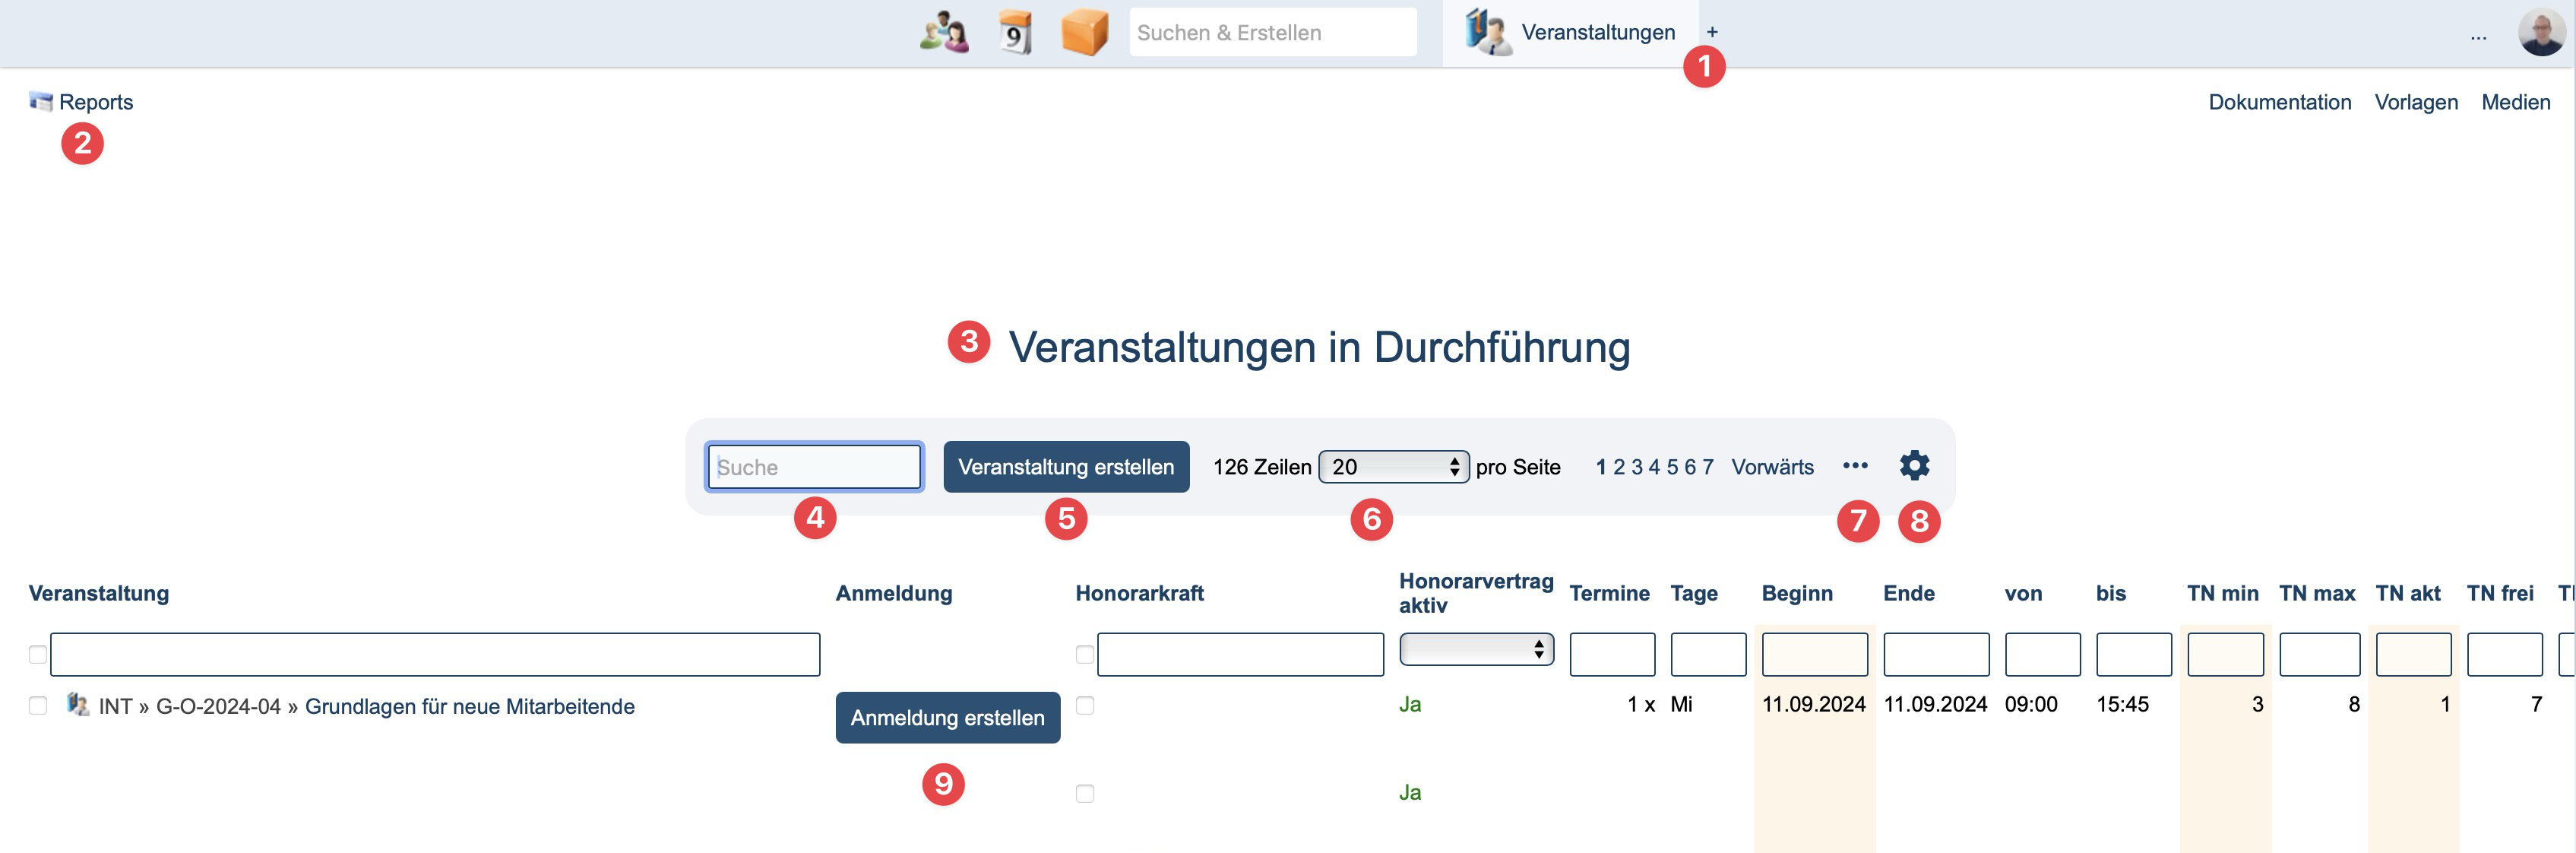The height and width of the screenshot is (853, 2576).
Task: Click the user avatar picture
Action: [x=2540, y=32]
